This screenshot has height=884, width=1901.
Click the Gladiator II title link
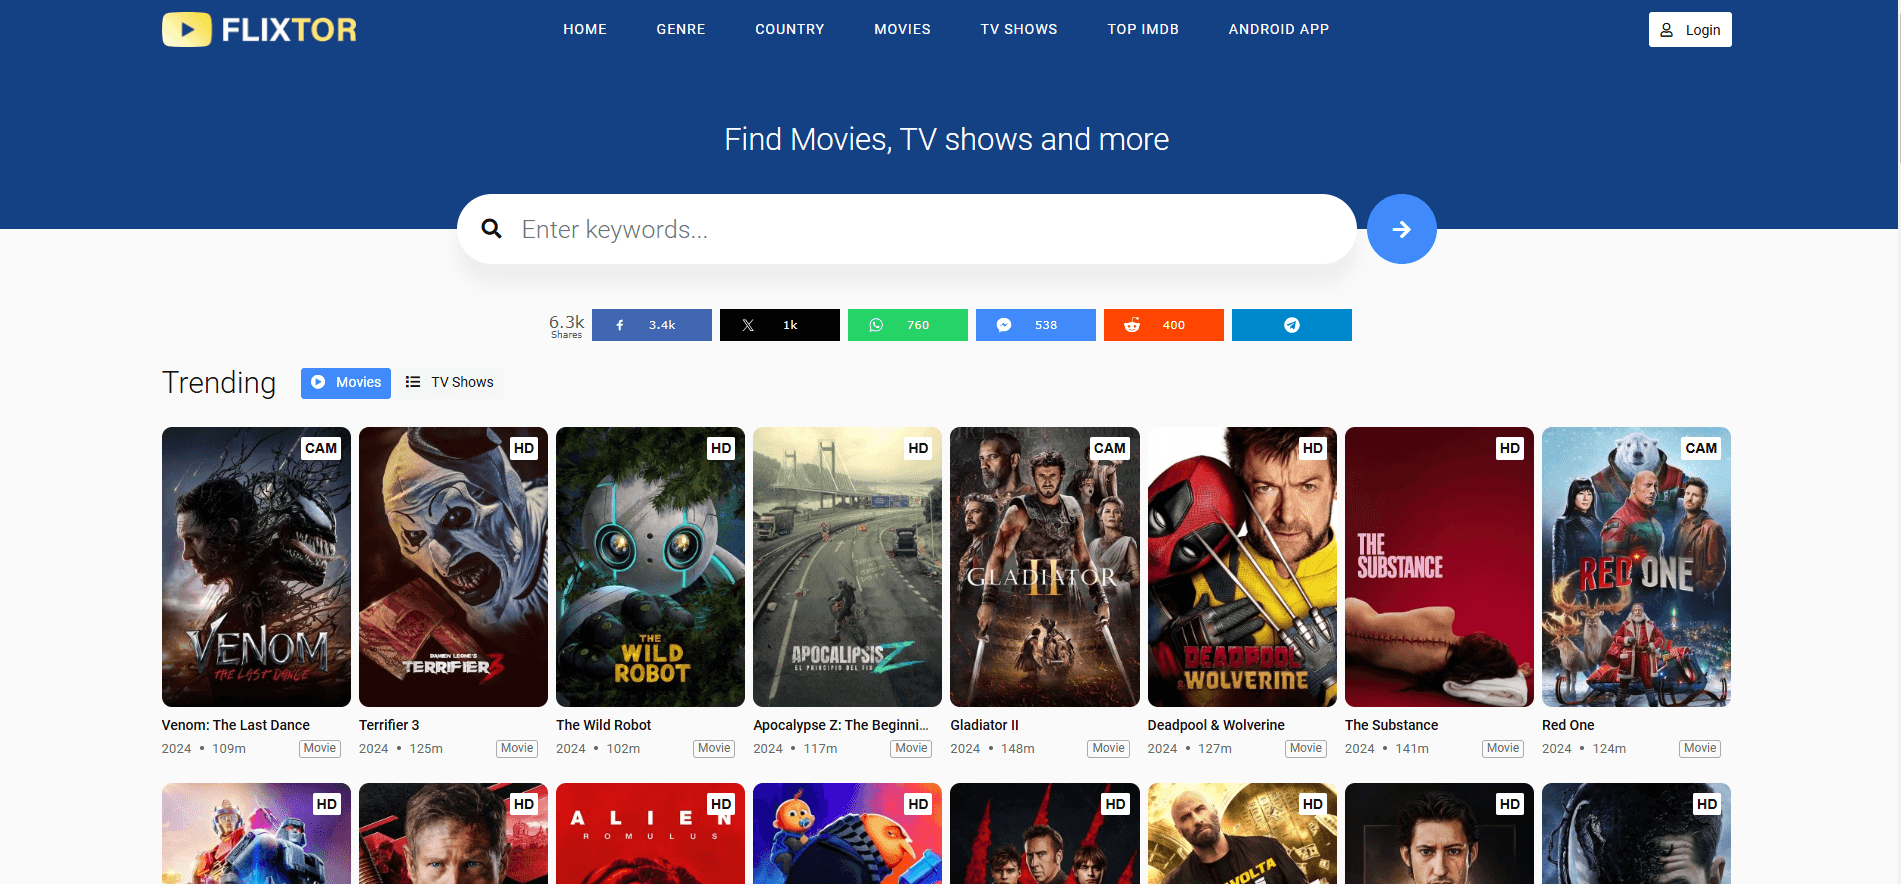tap(984, 725)
